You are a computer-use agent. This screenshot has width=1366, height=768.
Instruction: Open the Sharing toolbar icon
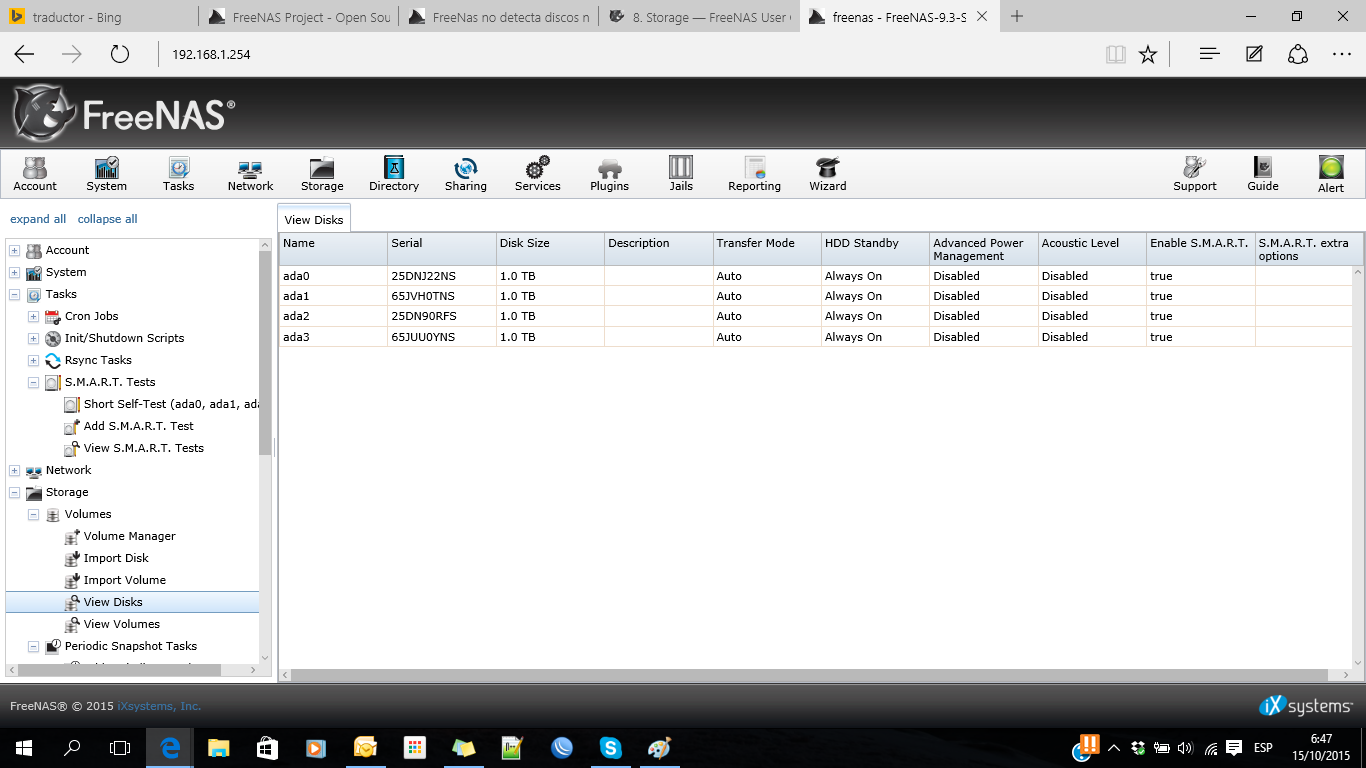coord(466,174)
